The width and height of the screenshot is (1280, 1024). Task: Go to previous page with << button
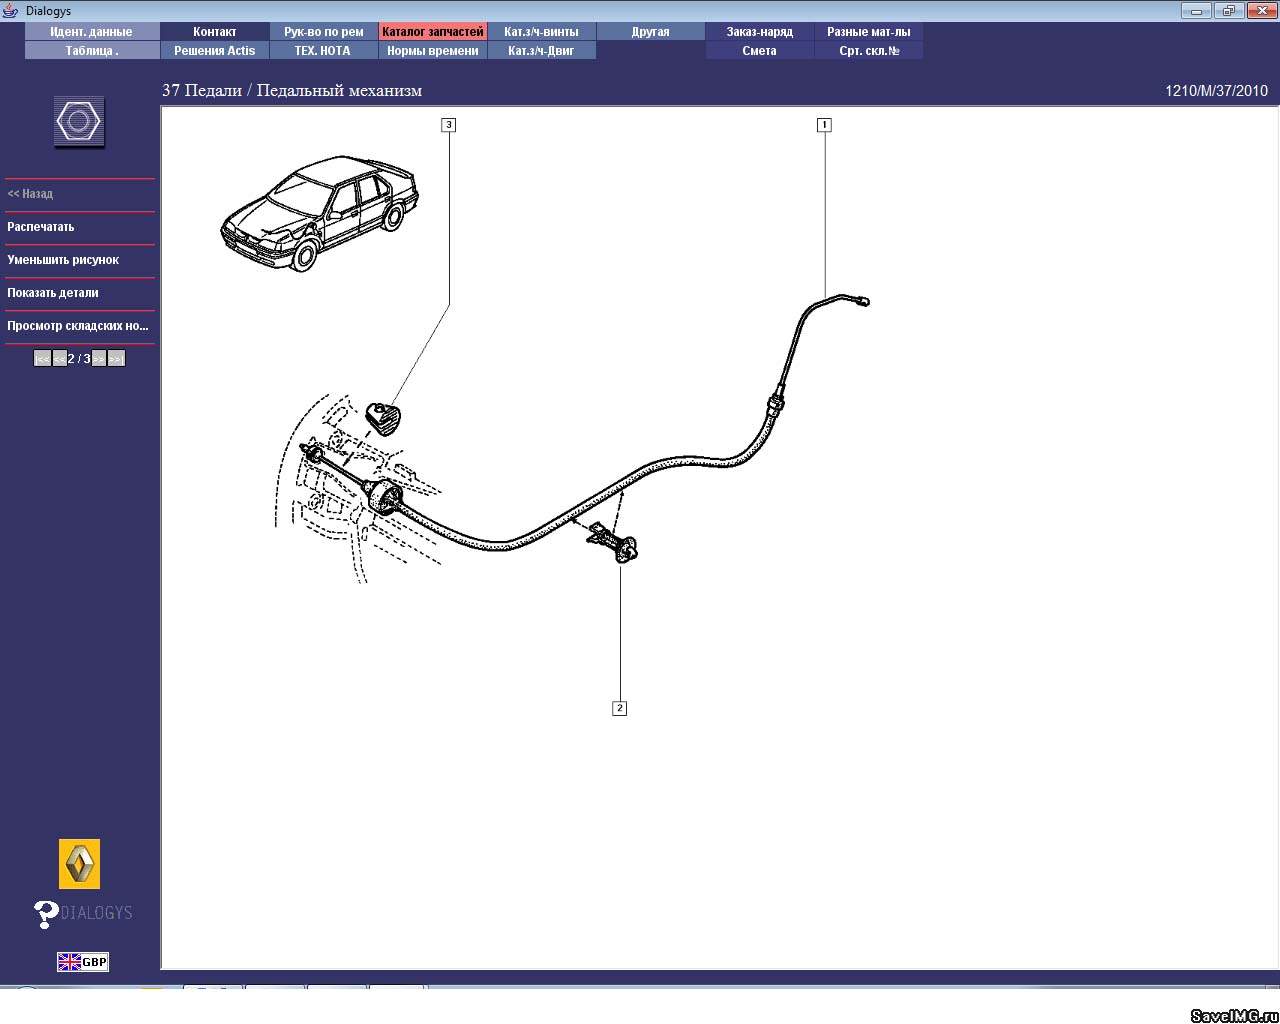60,359
